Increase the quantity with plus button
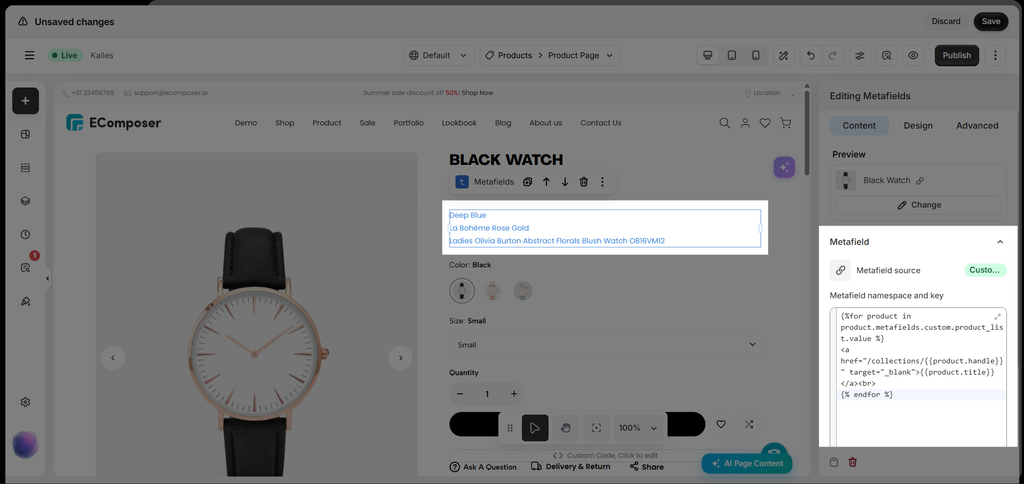 (513, 394)
